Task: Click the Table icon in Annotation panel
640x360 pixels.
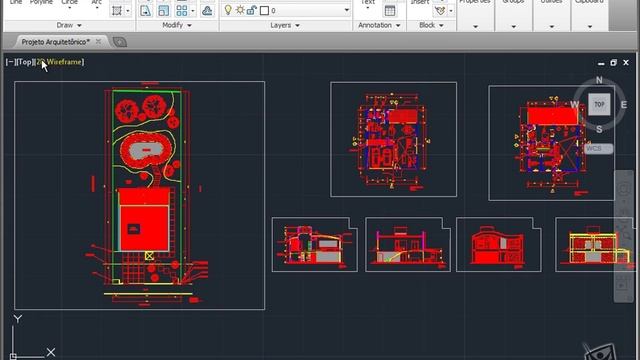Action: pos(390,11)
